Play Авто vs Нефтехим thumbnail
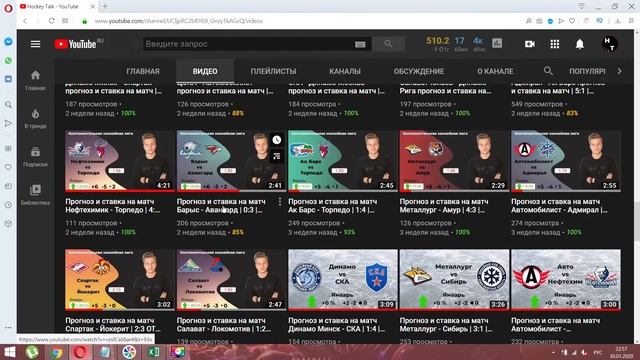This screenshot has width=640, height=360. 566,280
